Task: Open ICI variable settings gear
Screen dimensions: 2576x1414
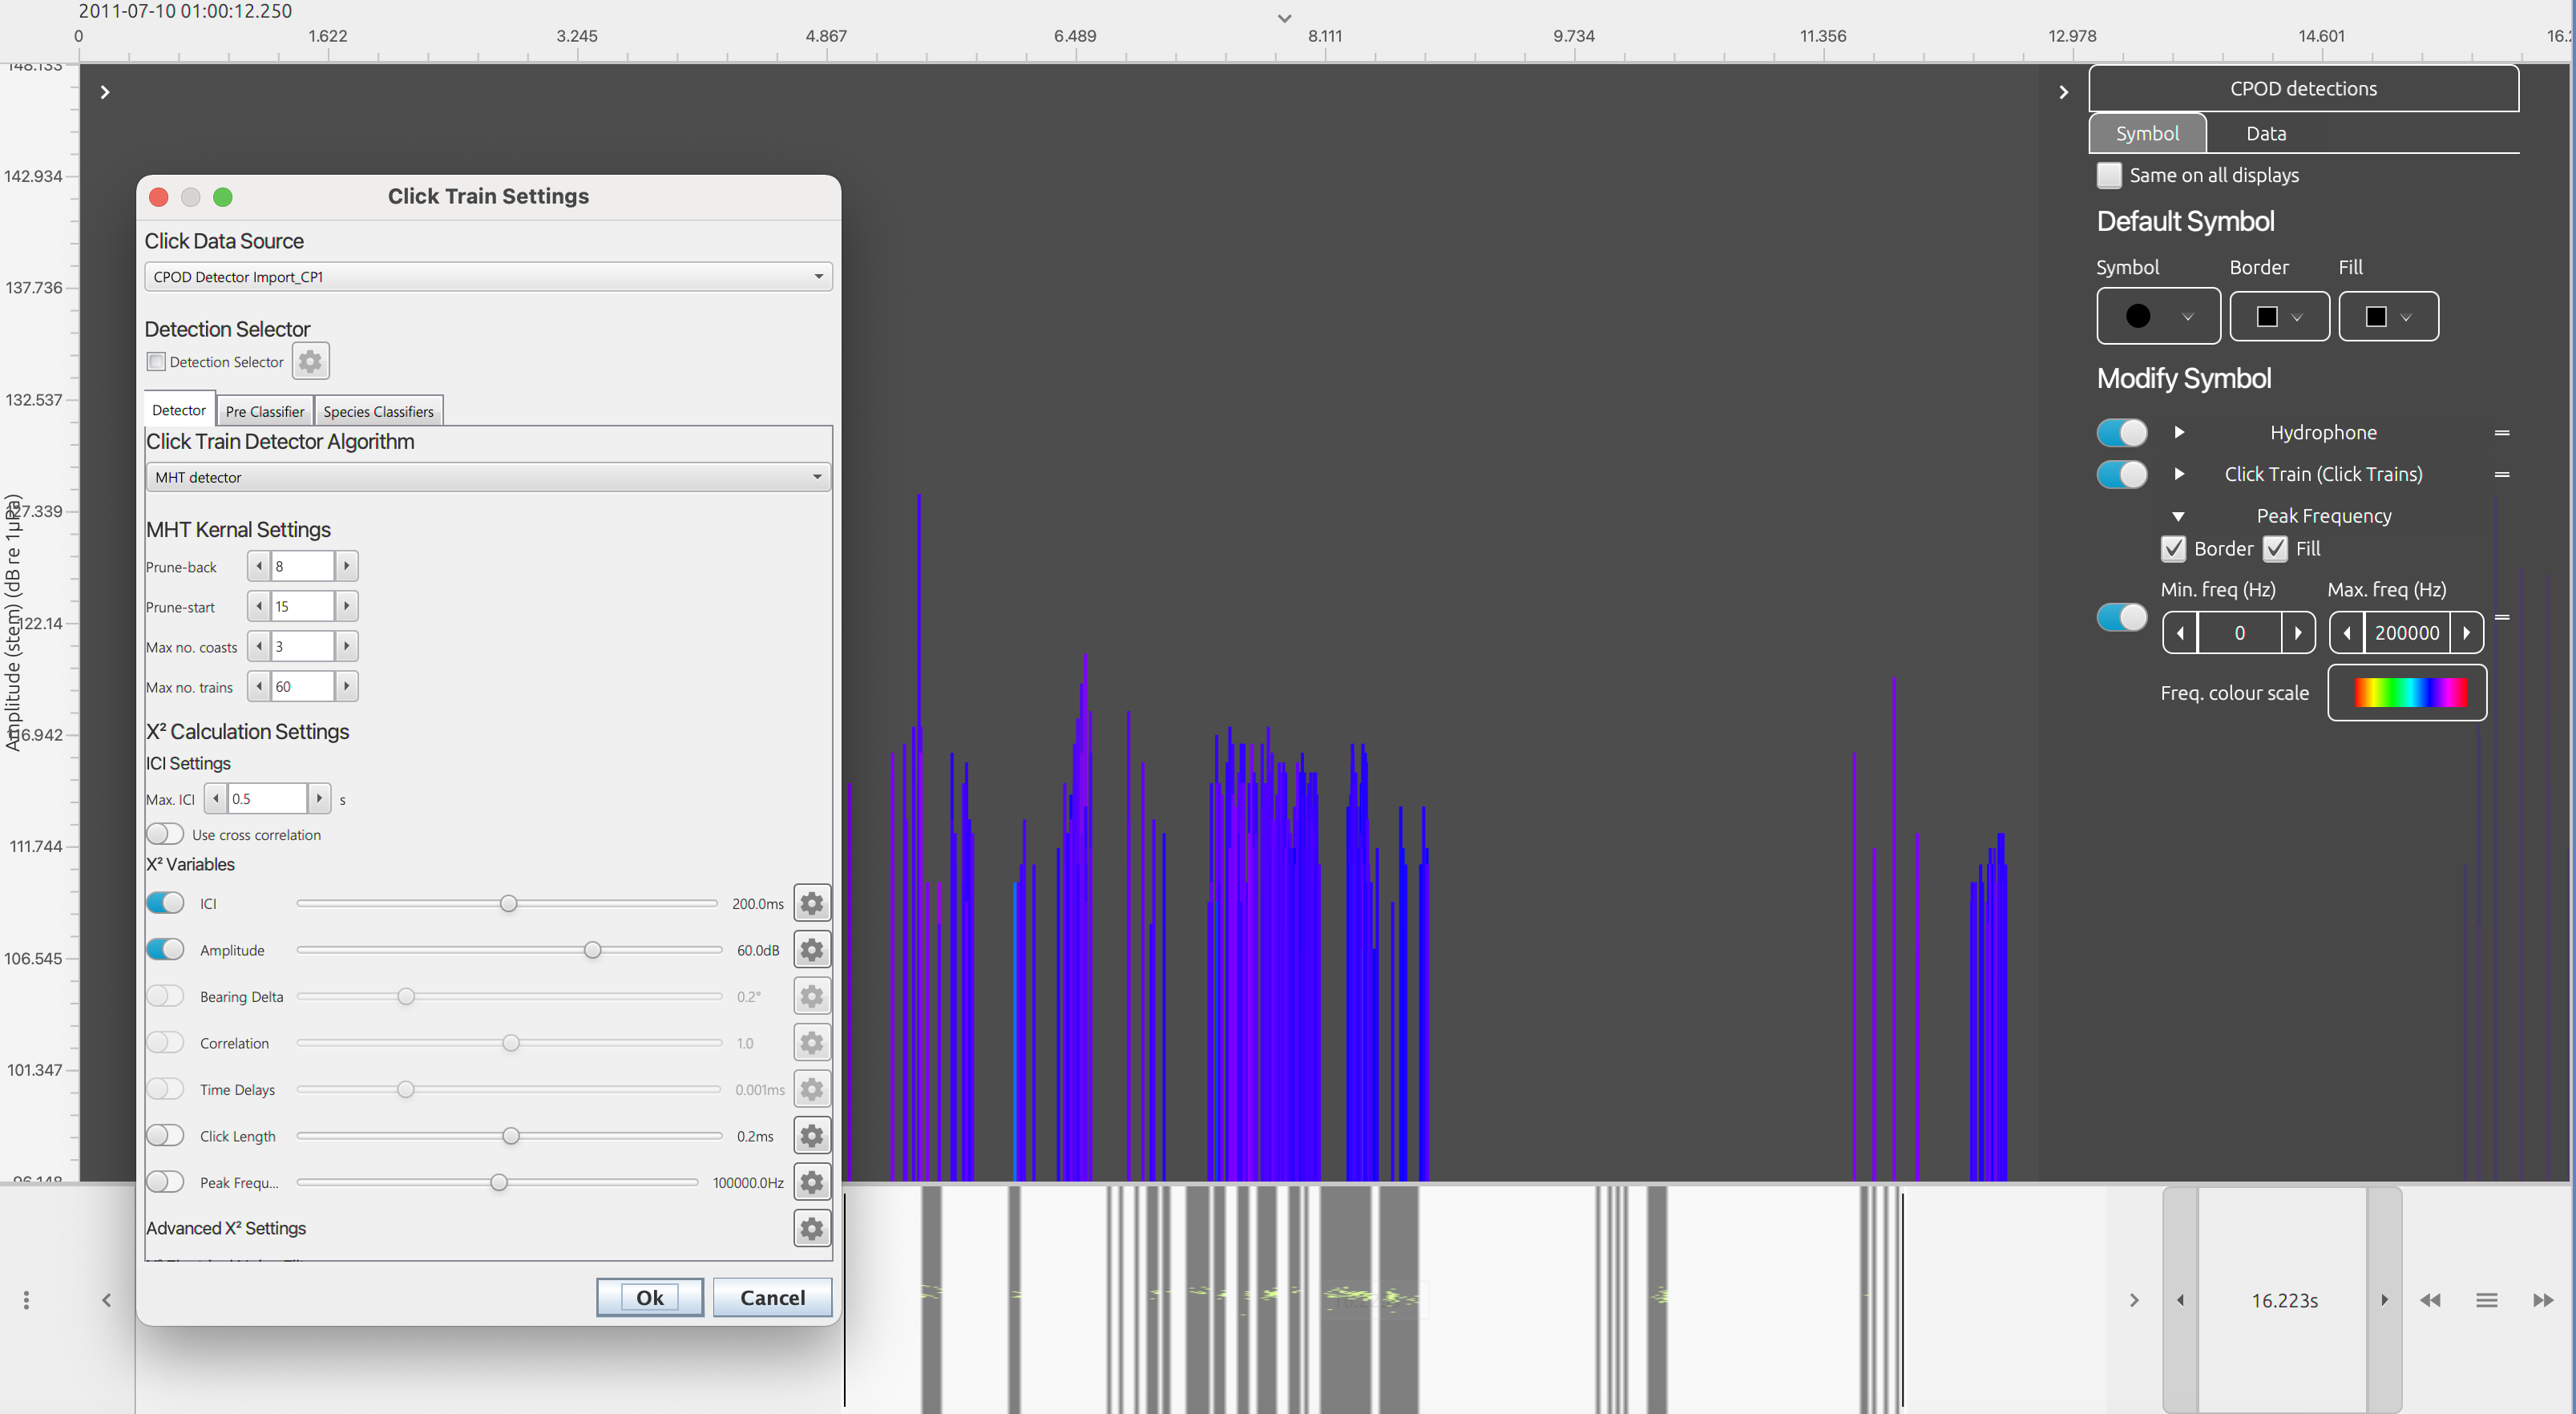Action: pos(811,903)
